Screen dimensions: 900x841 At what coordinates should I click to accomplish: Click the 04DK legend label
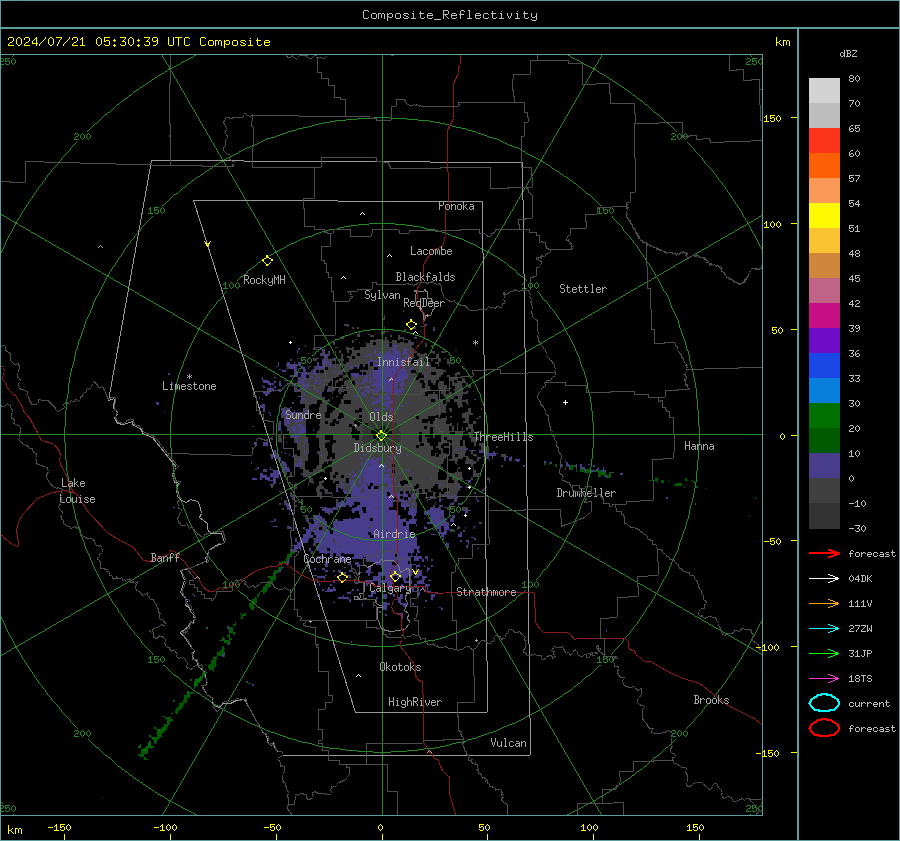(x=860, y=578)
